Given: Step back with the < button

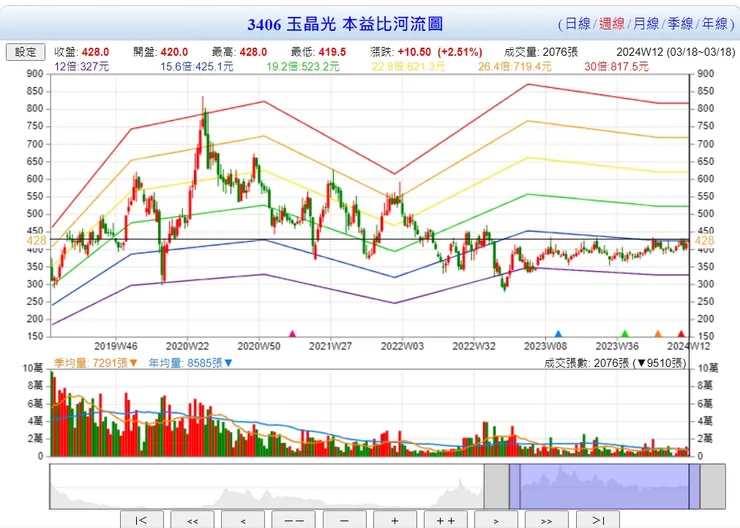Looking at the screenshot, I should tap(243, 520).
